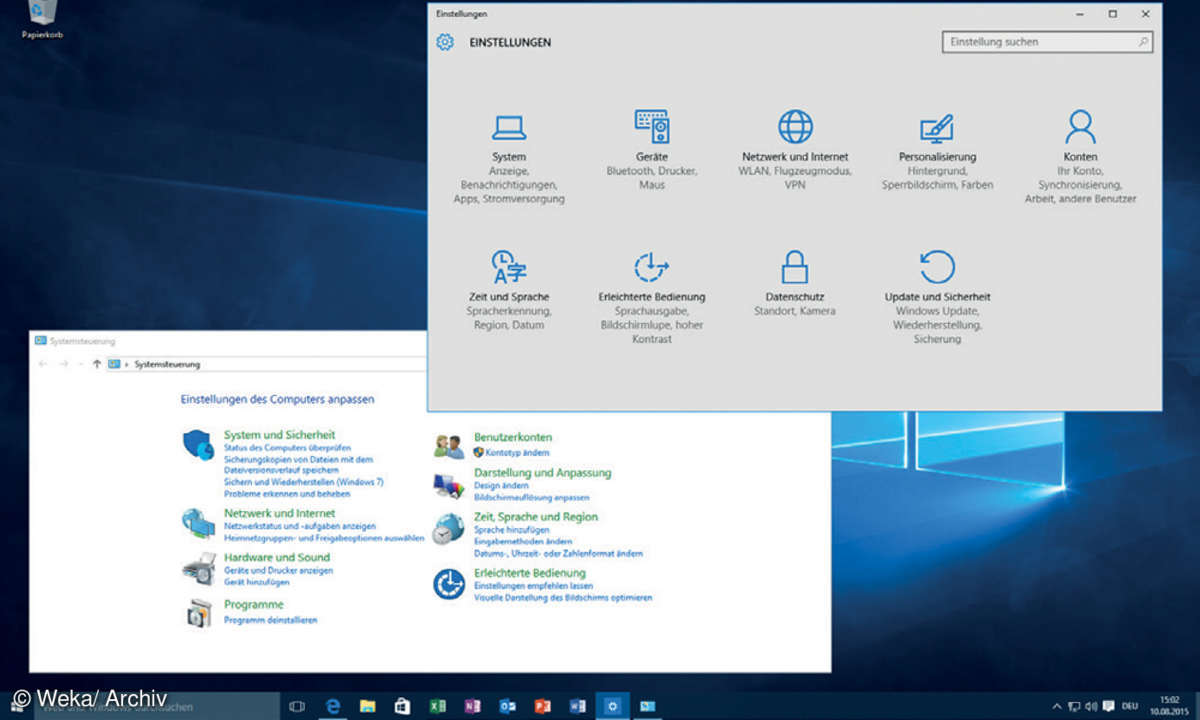
Task: Click Einstellungen empfehlen lassen link
Action: coord(533,586)
